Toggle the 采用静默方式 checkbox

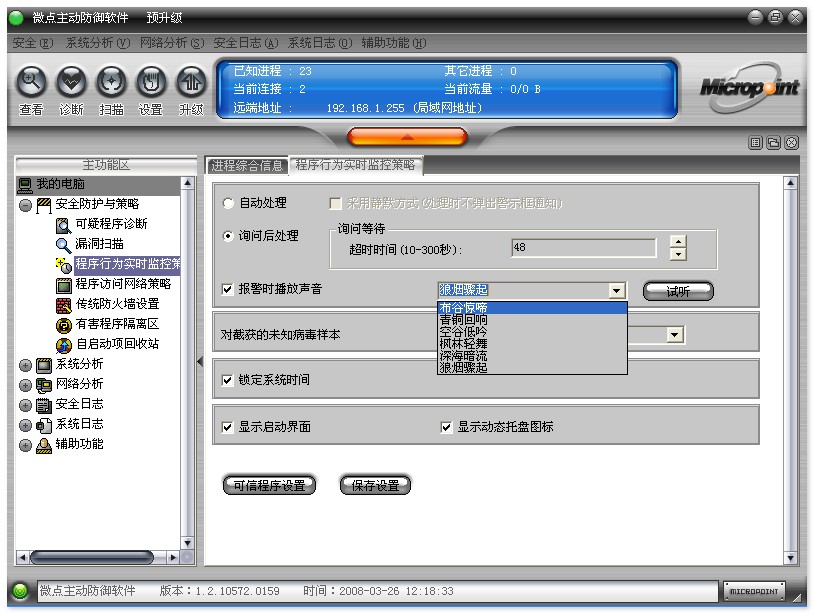(335, 203)
